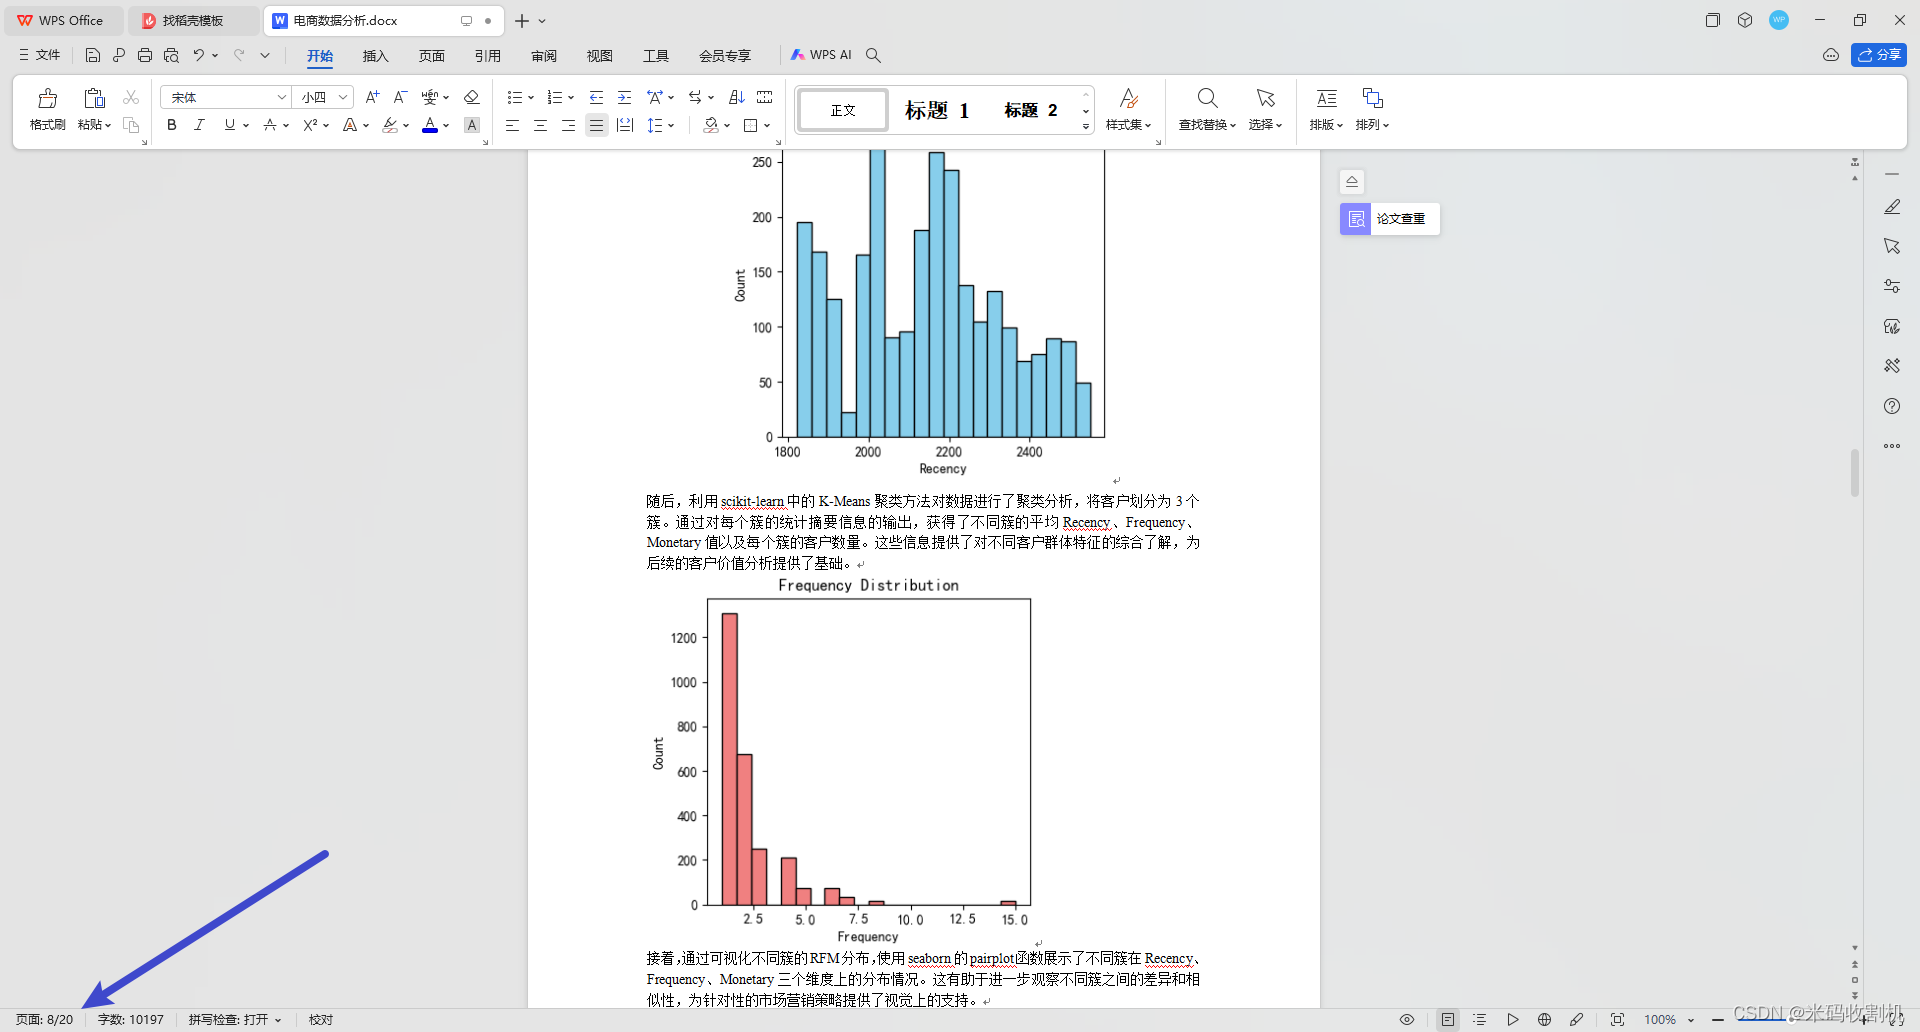Screen dimensions: 1920x1032
Task: Open the Style Set tool
Action: [x=1128, y=109]
